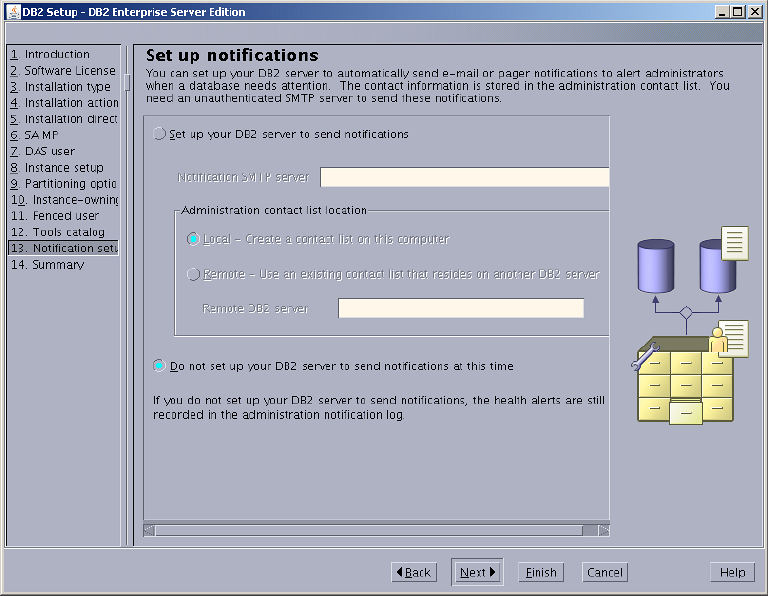The width and height of the screenshot is (768, 596).
Task: Click the 'Set up notifications' heading
Action: coord(232,55)
